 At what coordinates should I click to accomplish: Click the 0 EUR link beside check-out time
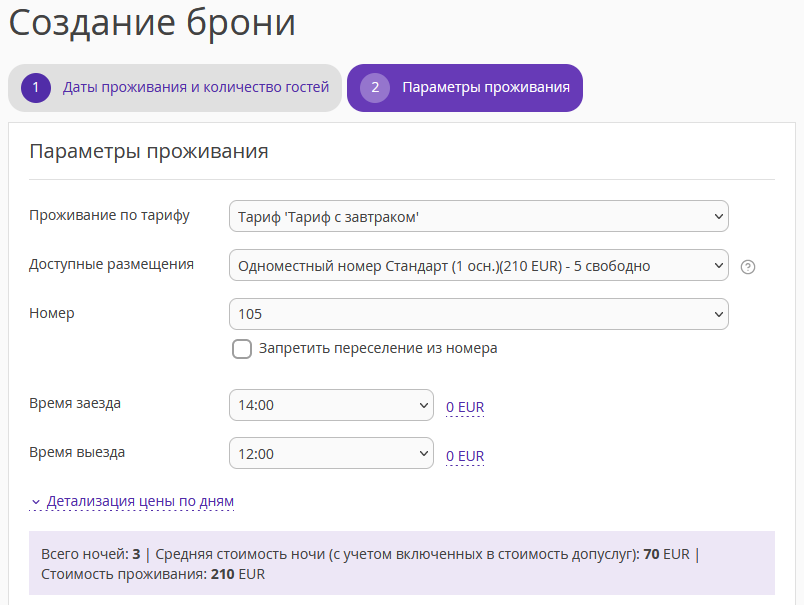click(465, 456)
